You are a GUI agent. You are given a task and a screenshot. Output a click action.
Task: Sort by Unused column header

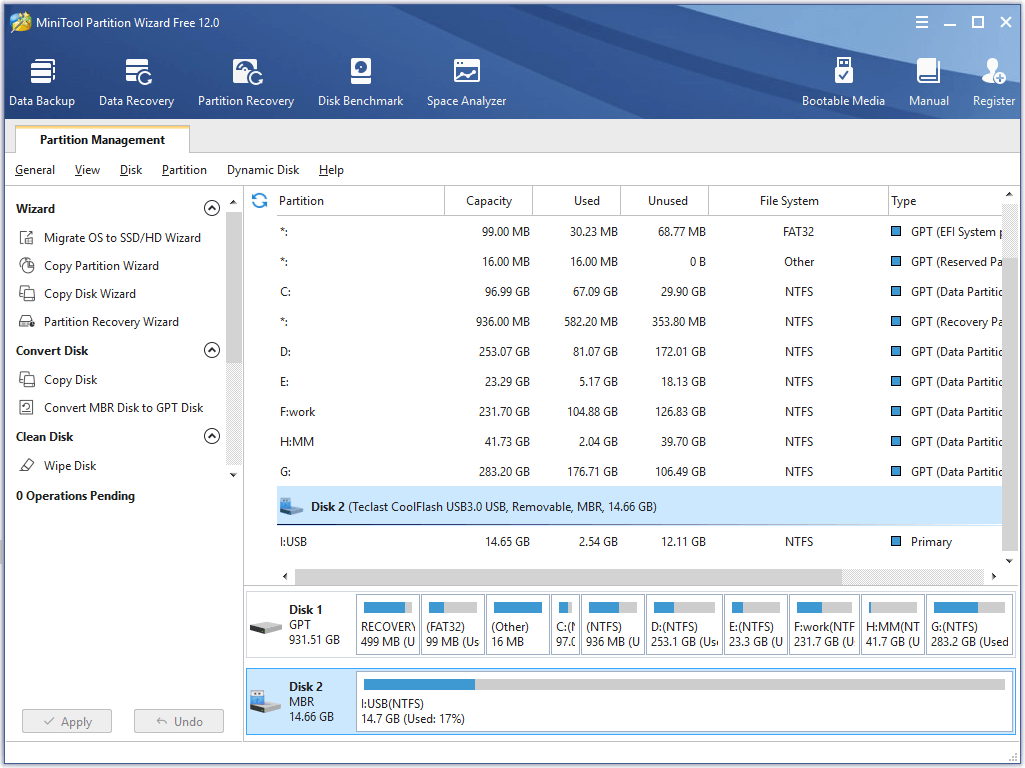[x=665, y=201]
